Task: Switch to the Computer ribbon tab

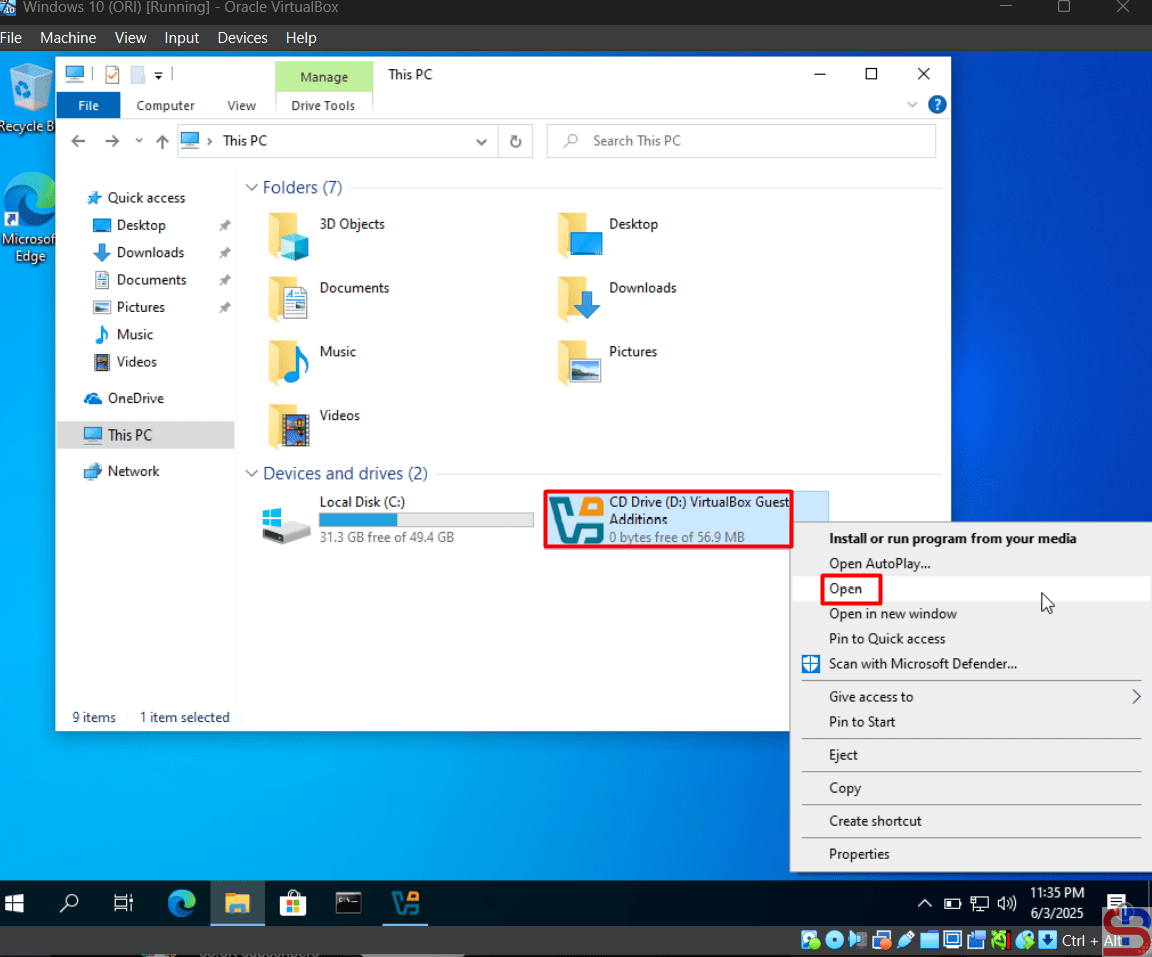Action: click(x=165, y=105)
